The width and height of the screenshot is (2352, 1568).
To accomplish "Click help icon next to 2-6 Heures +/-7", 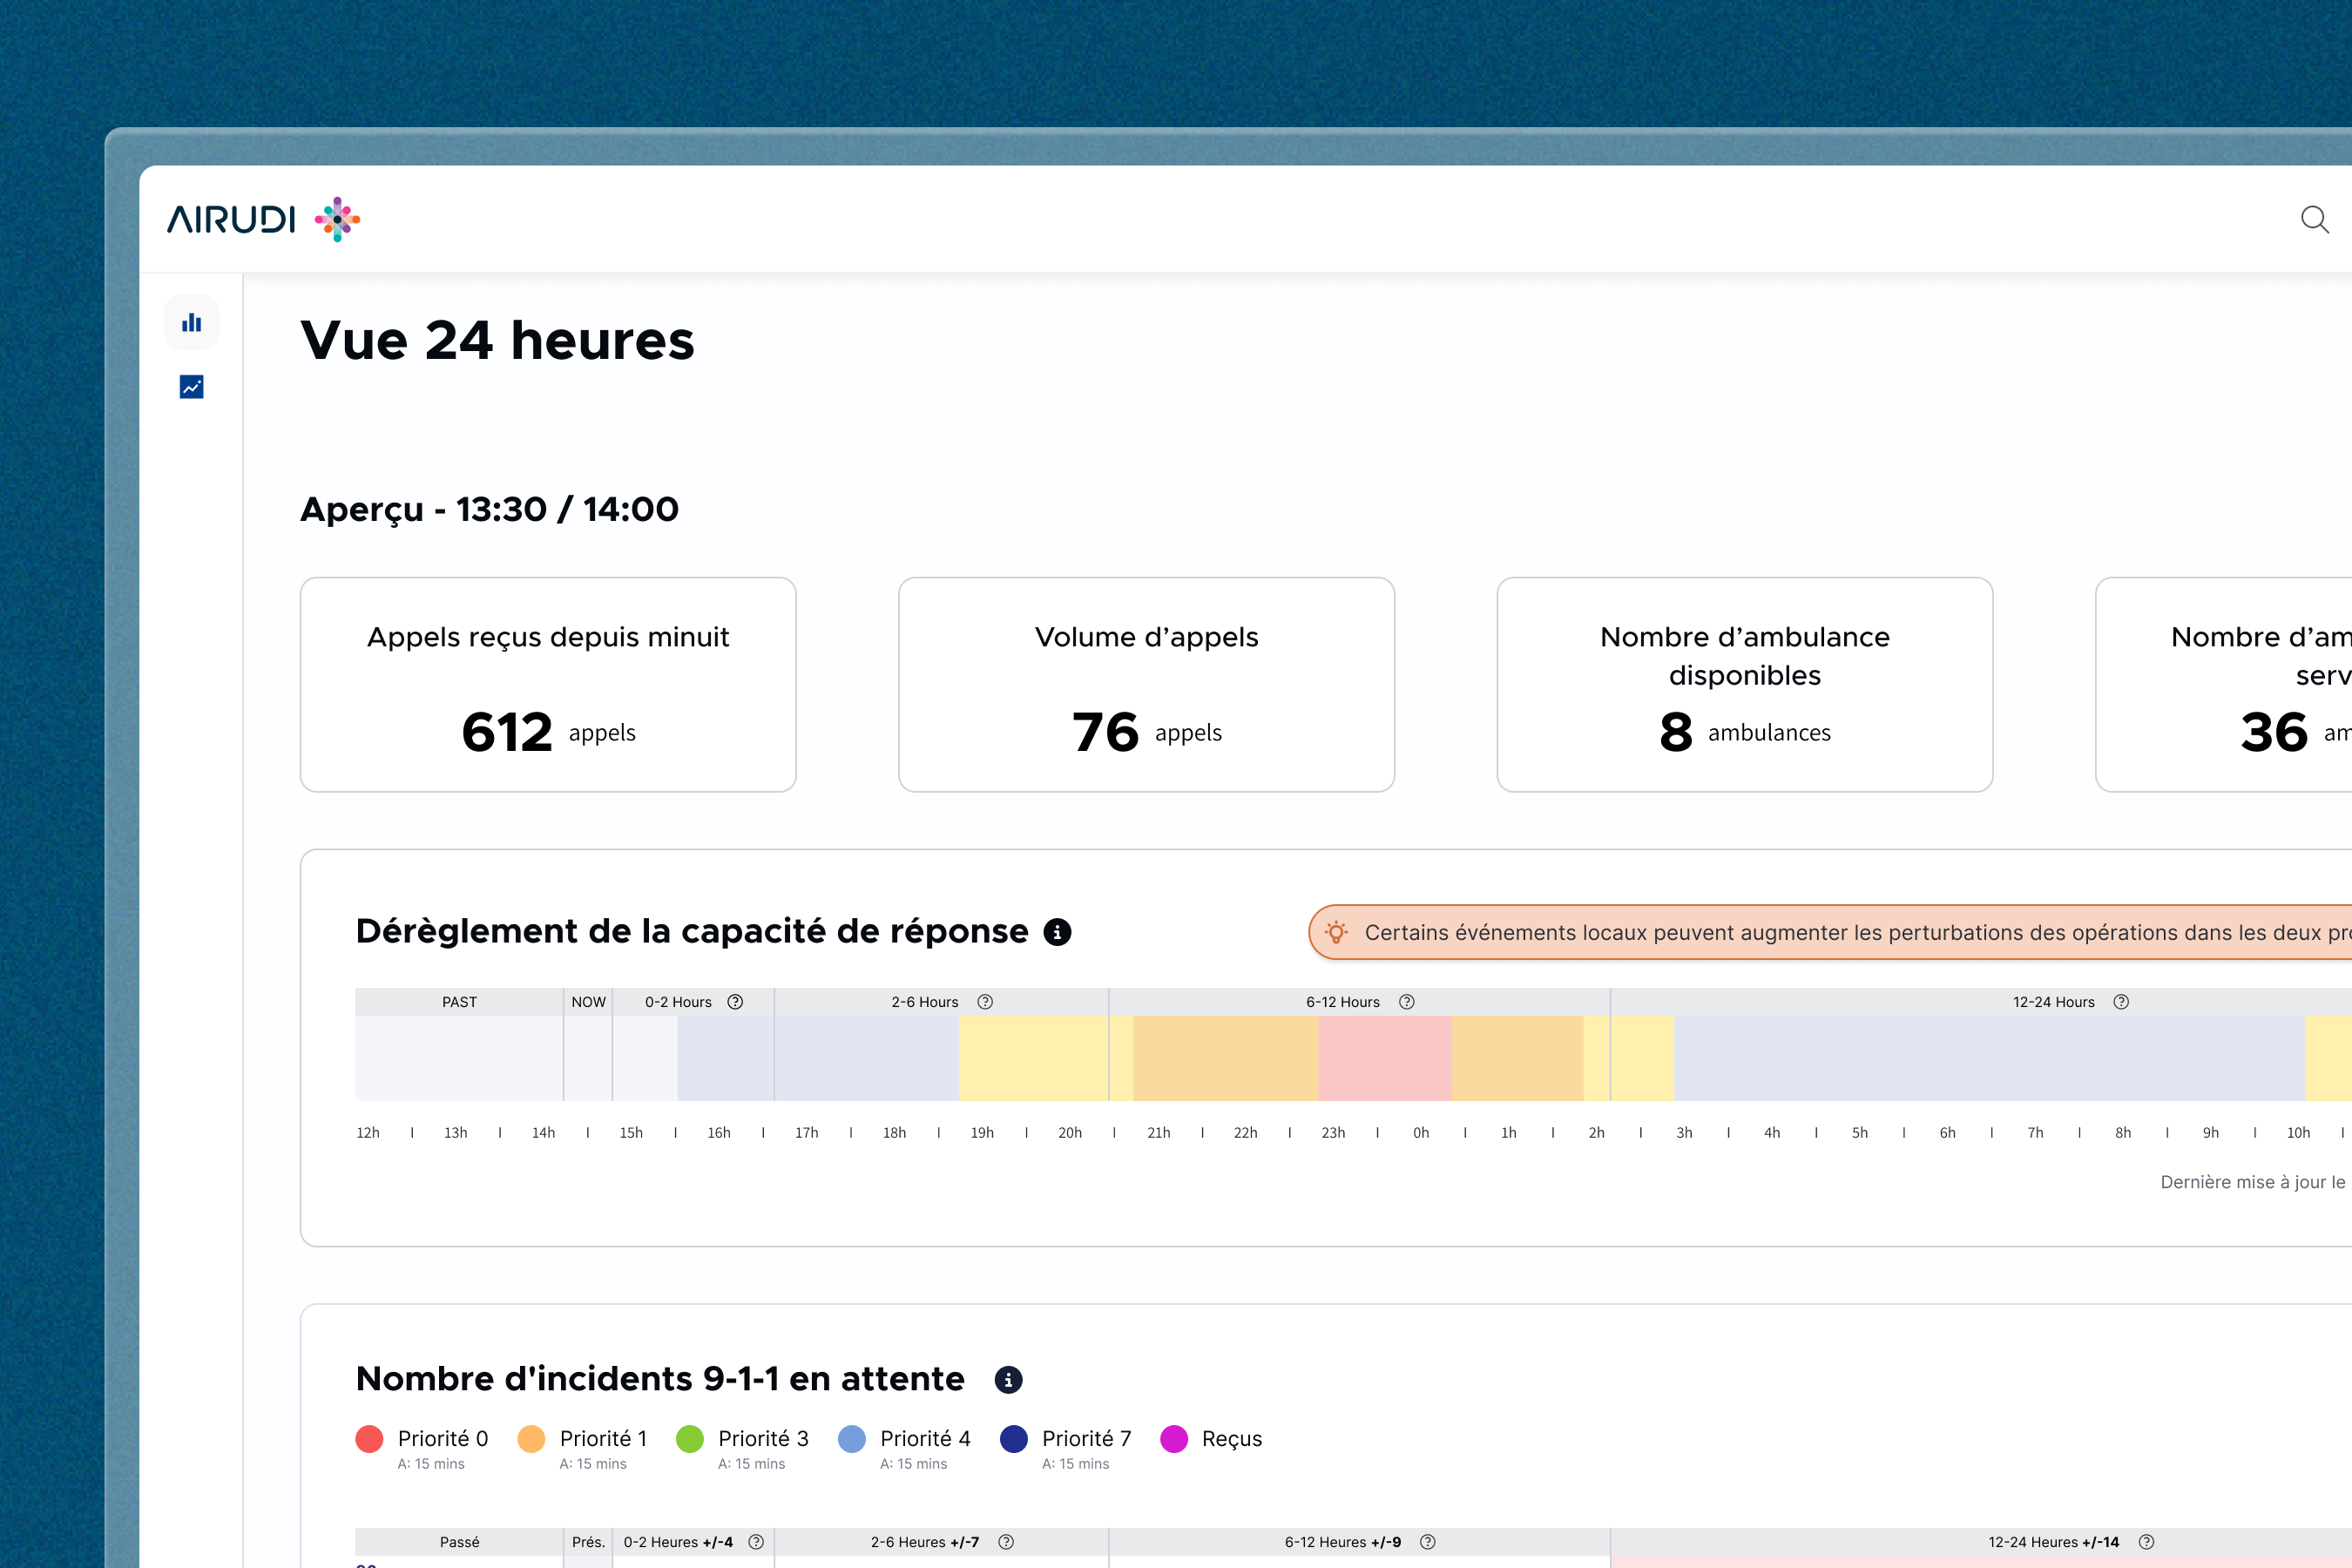I will [1007, 1542].
